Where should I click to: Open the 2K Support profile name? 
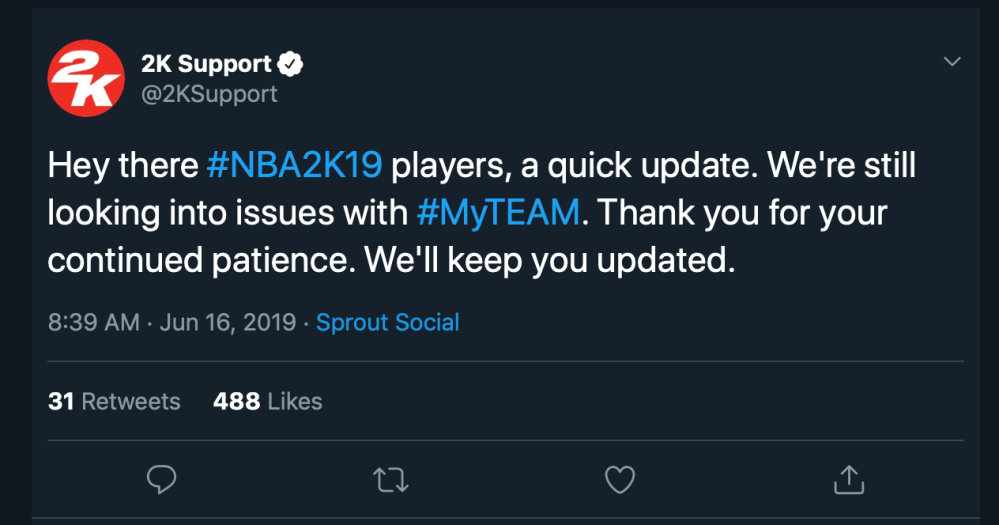click(206, 65)
